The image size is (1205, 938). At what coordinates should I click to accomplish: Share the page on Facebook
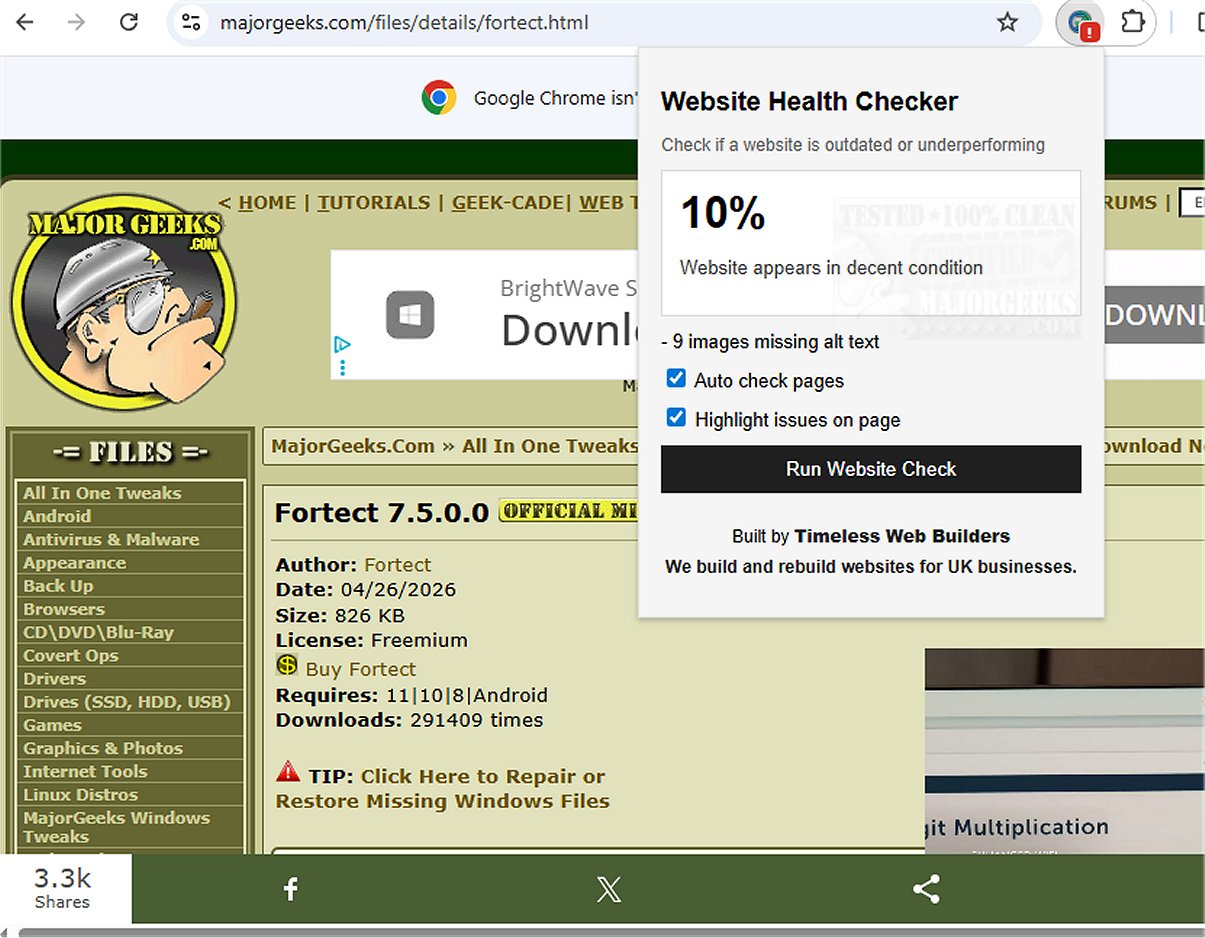pos(290,889)
